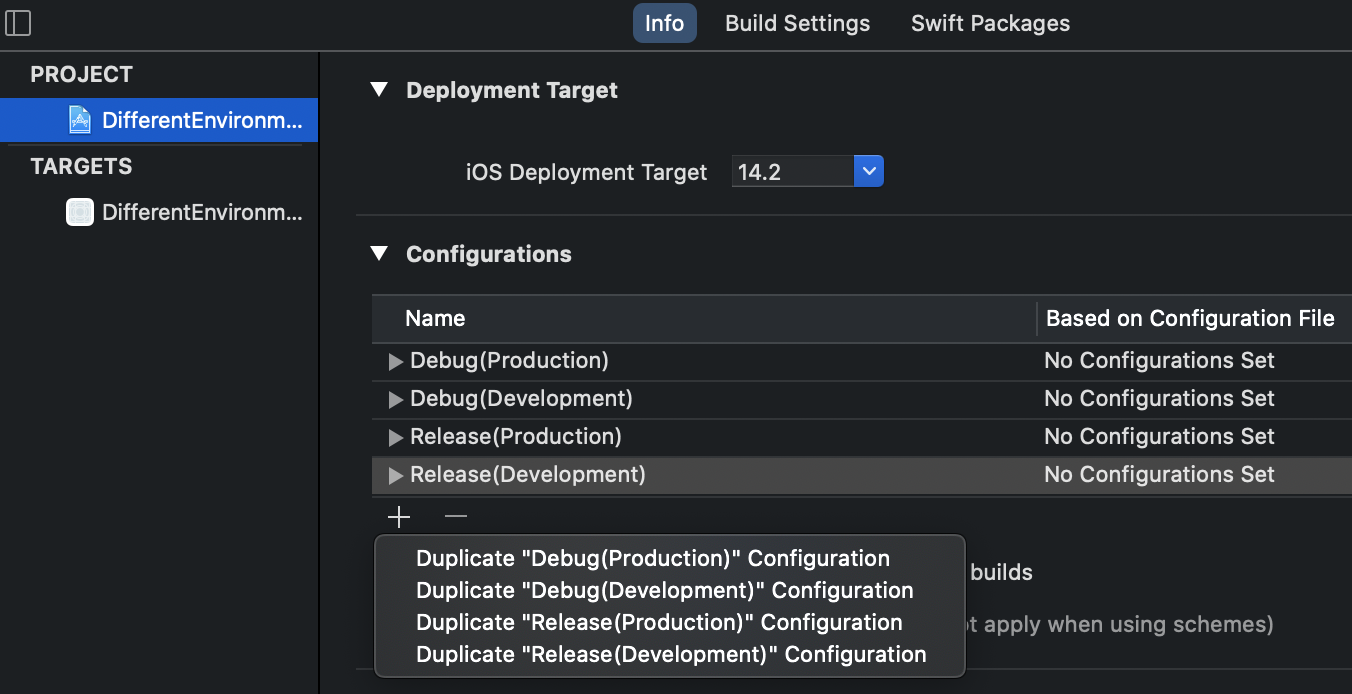Toggle the sidebar panel icon
Image resolution: width=1352 pixels, height=694 pixels.
pos(18,23)
